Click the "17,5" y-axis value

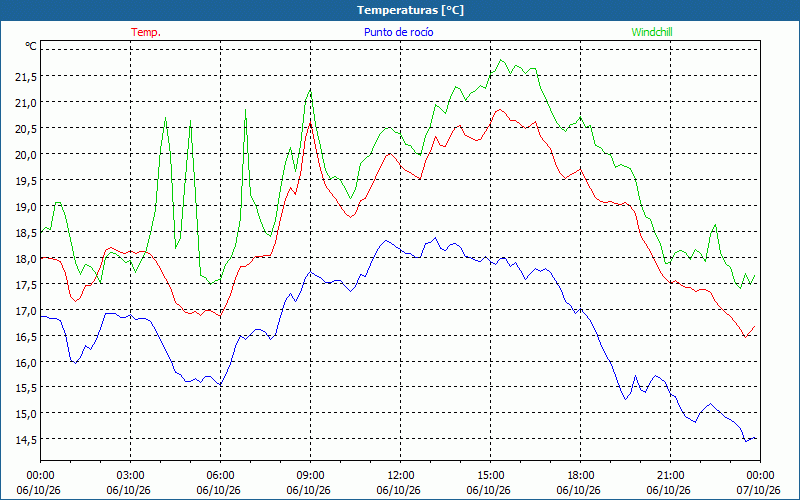[26, 285]
